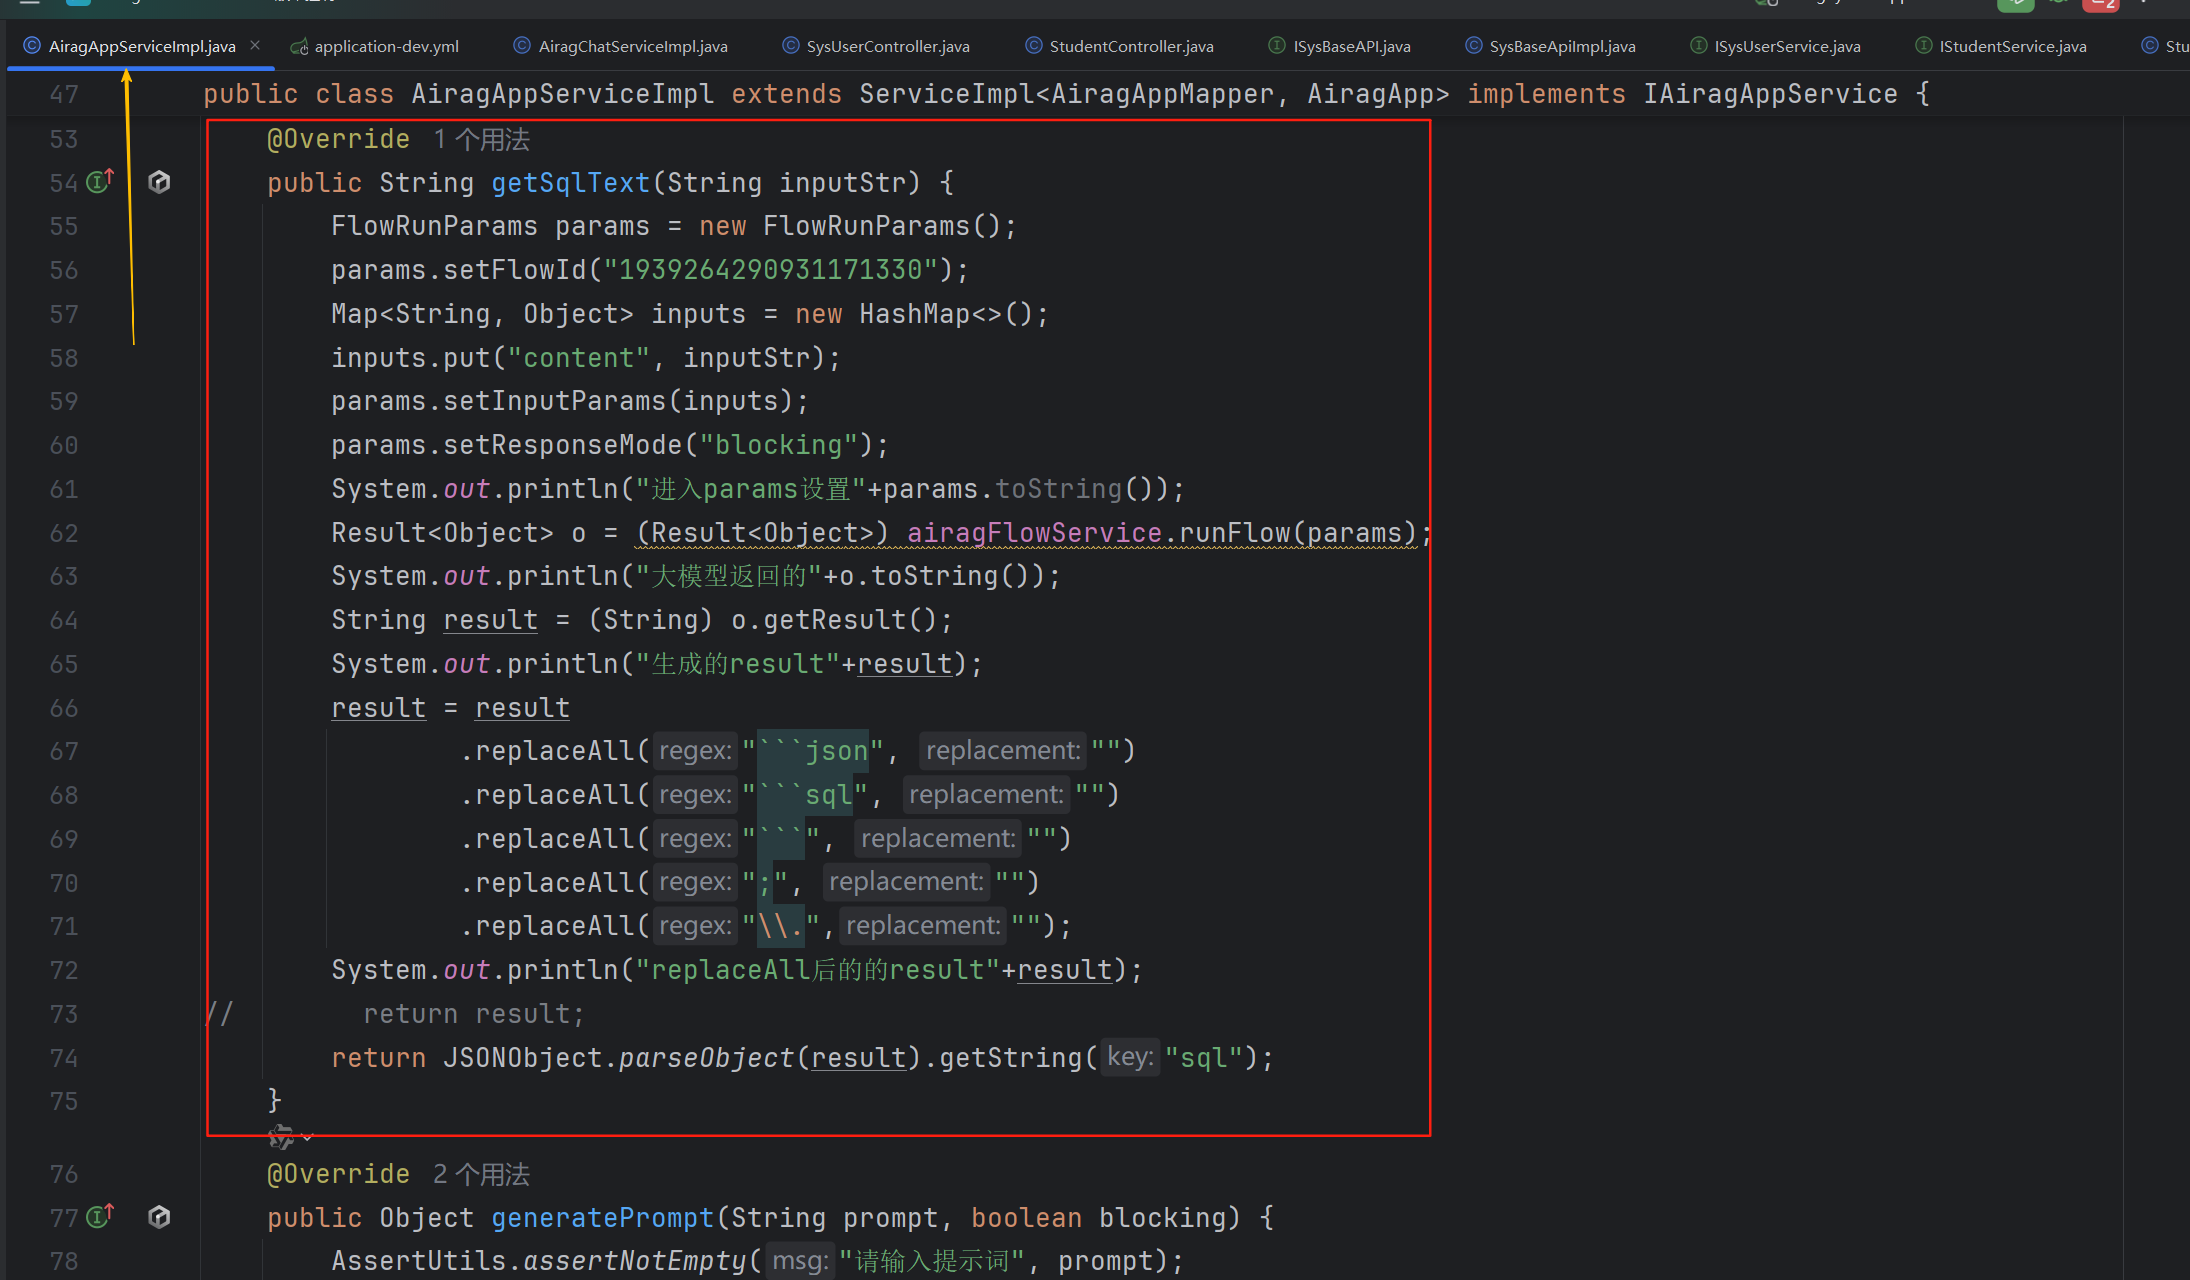The width and height of the screenshot is (2190, 1280).
Task: Click the getSqlText method name
Action: pos(571,183)
